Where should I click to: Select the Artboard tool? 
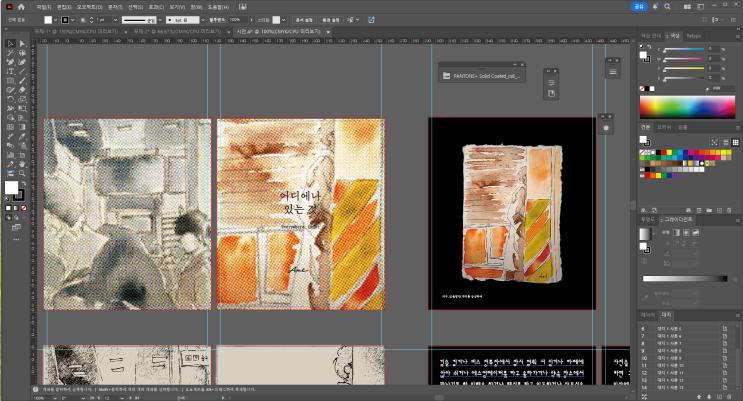(x=22, y=155)
